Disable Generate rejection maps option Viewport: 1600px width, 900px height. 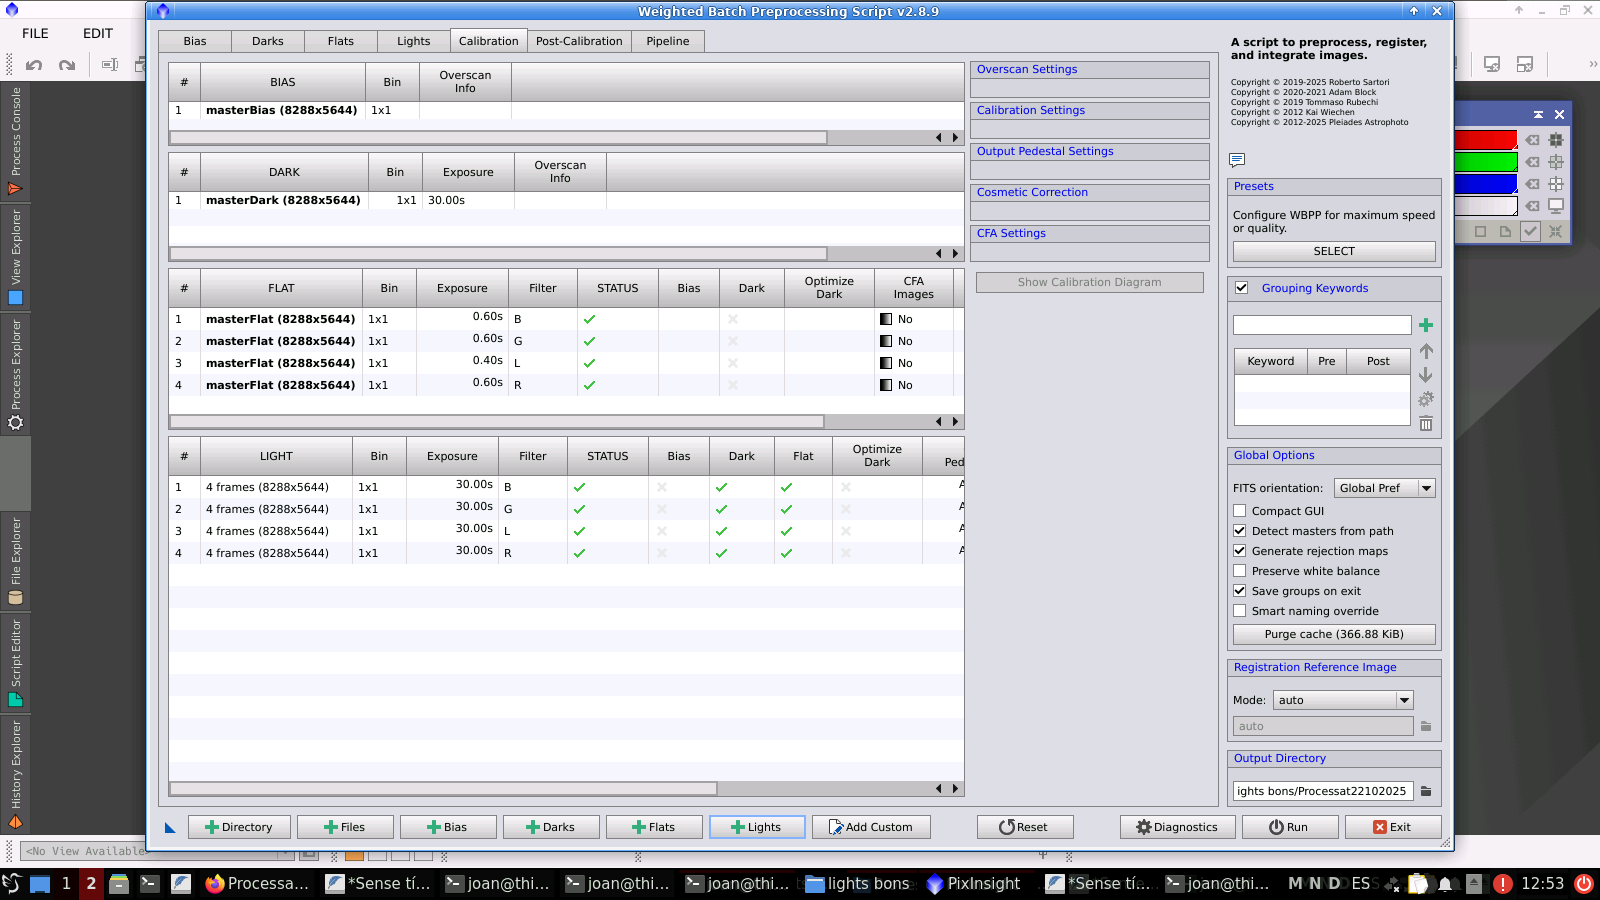click(x=1240, y=551)
